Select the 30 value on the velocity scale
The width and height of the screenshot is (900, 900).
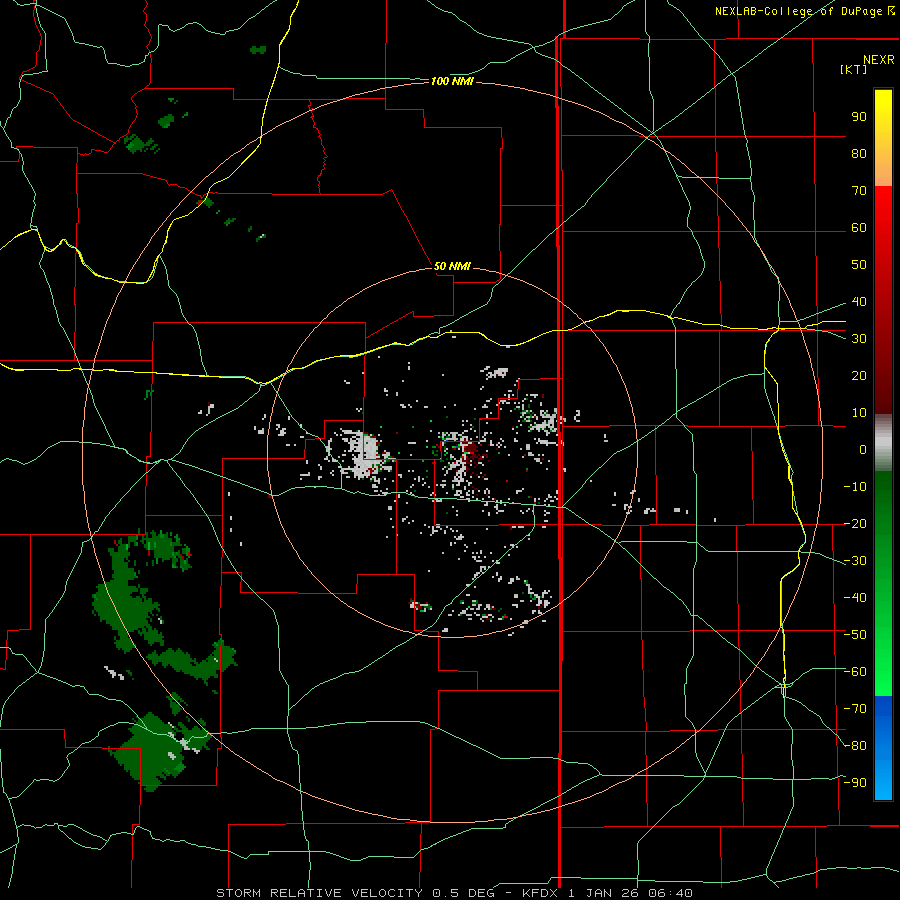(859, 339)
